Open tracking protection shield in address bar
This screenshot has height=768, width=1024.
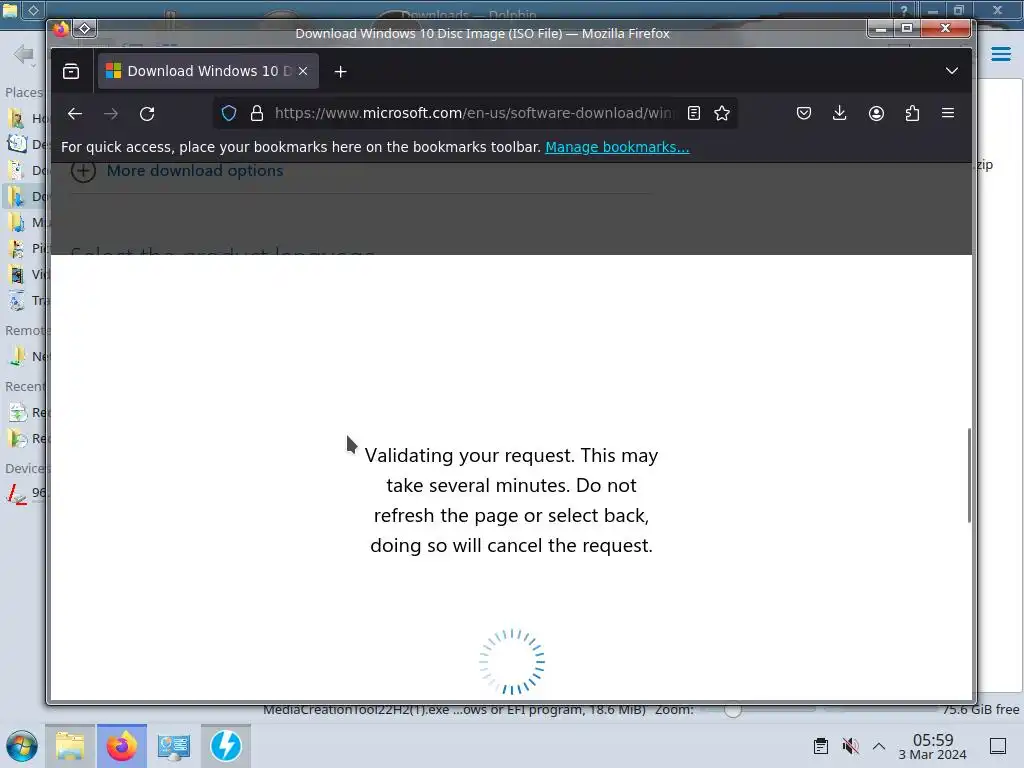[229, 113]
